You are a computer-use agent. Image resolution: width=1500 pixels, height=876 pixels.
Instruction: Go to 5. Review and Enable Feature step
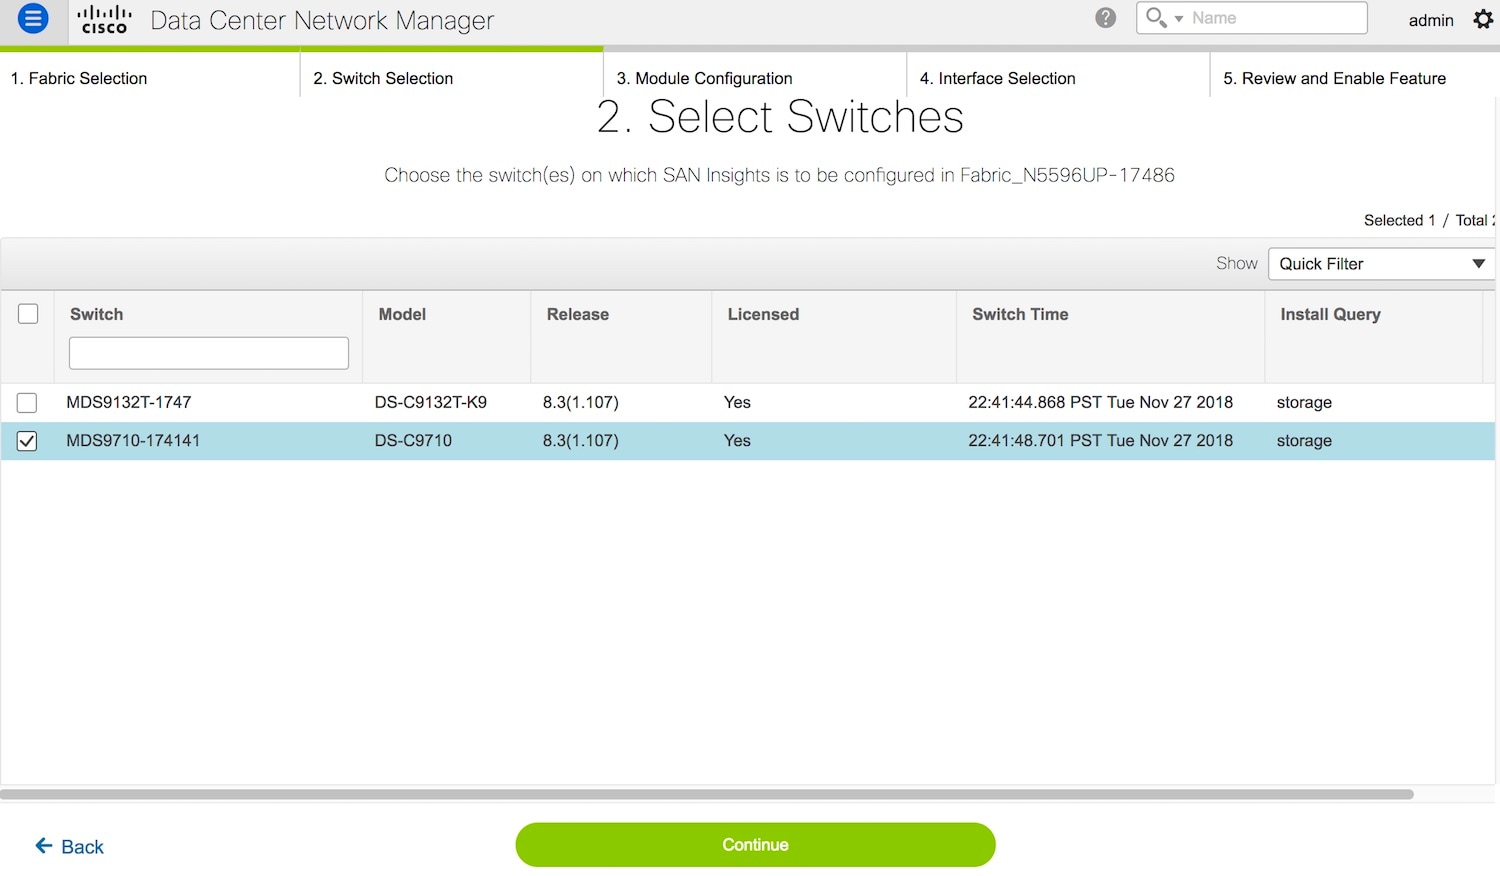(1335, 78)
